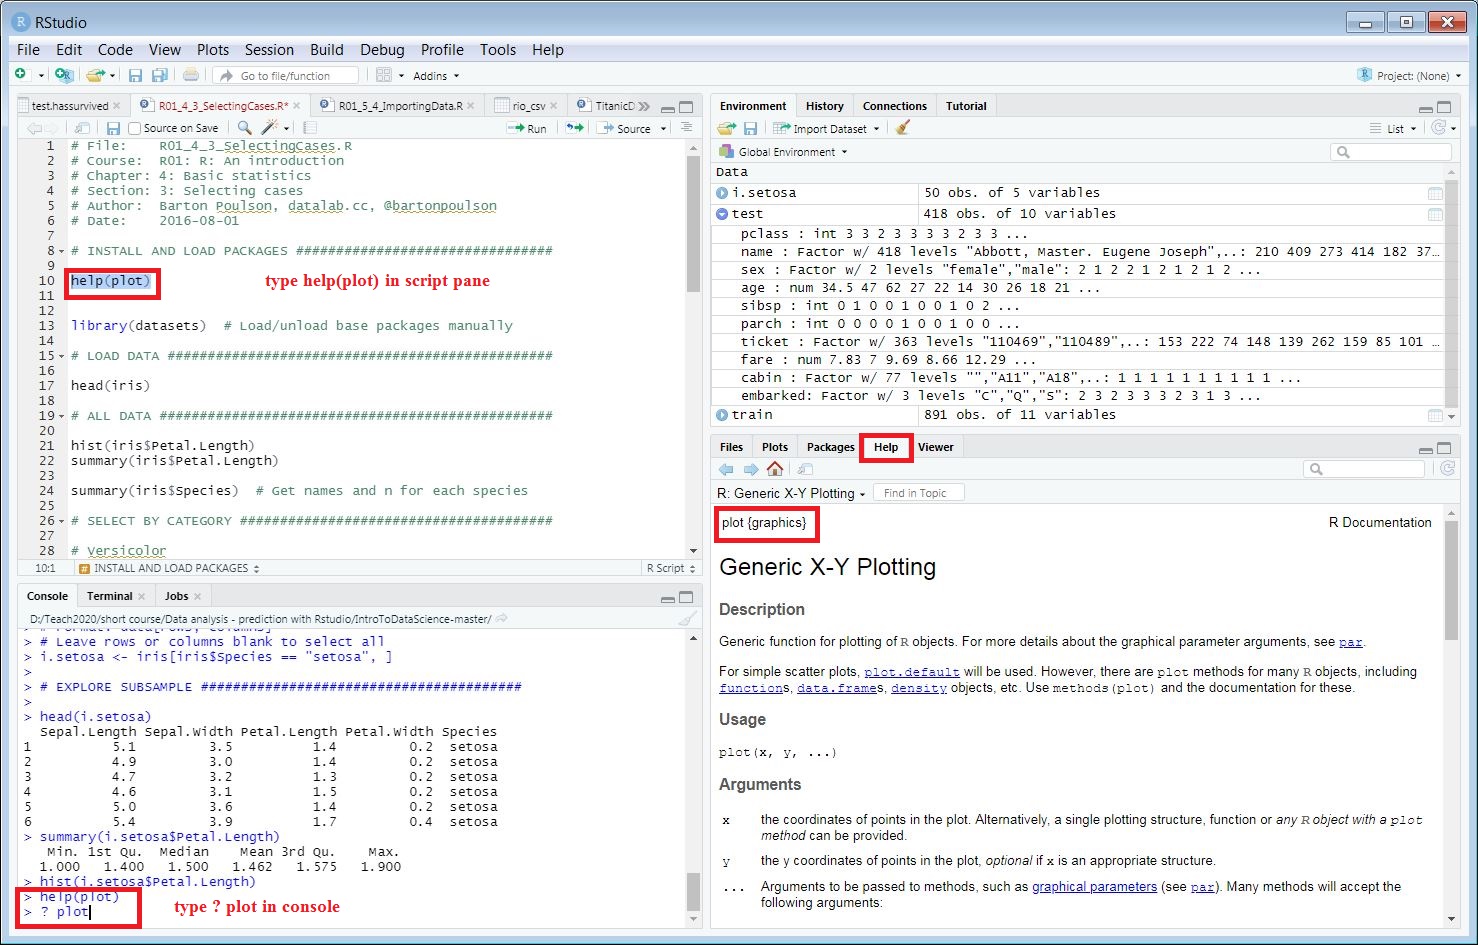
Task: Source the entire script
Action: [x=631, y=128]
